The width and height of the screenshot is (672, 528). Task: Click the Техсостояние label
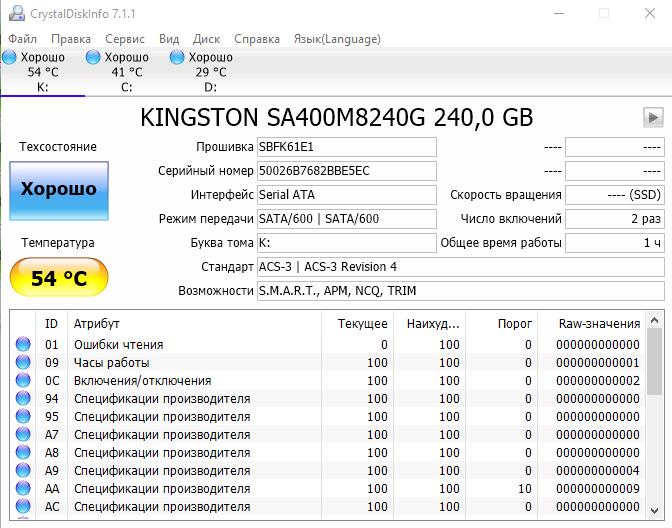tap(58, 147)
